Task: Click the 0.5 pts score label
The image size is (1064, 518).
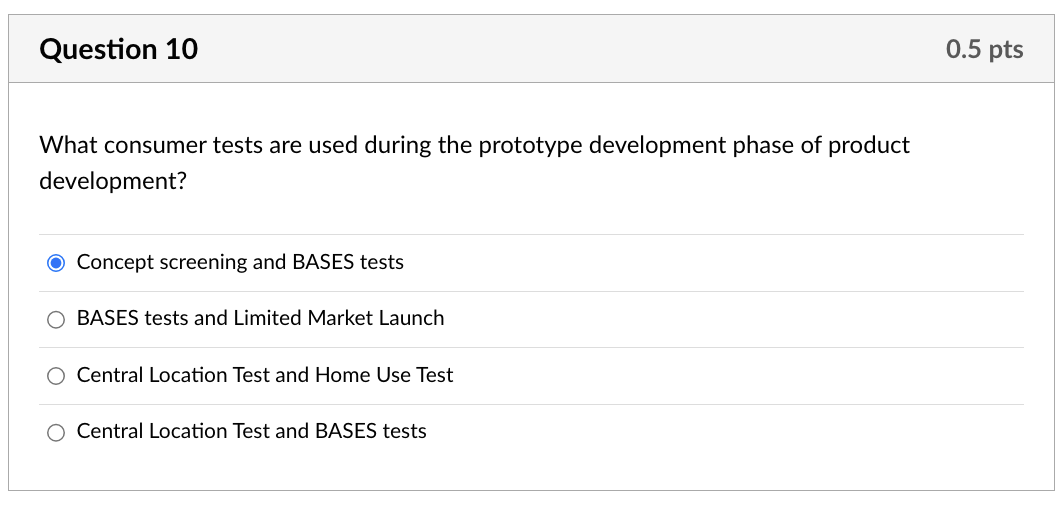Action: (x=984, y=49)
